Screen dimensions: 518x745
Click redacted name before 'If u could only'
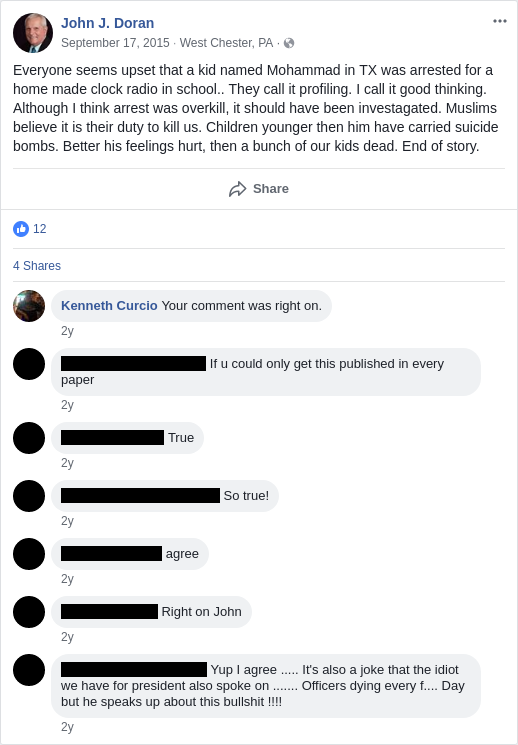click(134, 363)
